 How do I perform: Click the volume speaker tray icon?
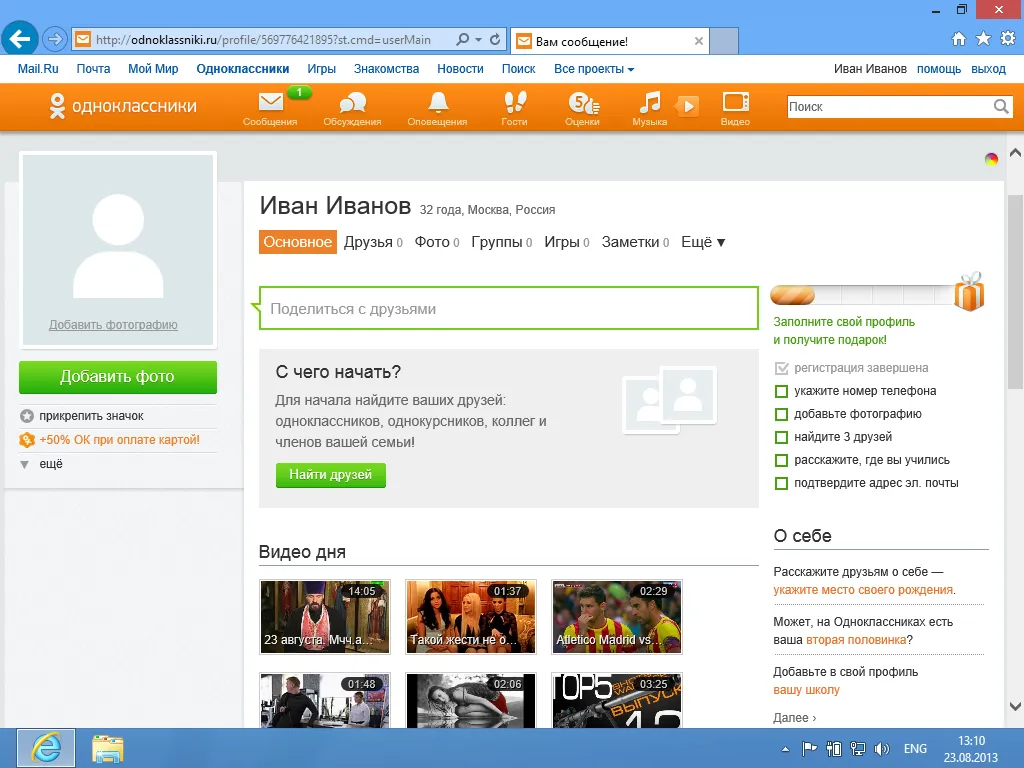(x=882, y=749)
